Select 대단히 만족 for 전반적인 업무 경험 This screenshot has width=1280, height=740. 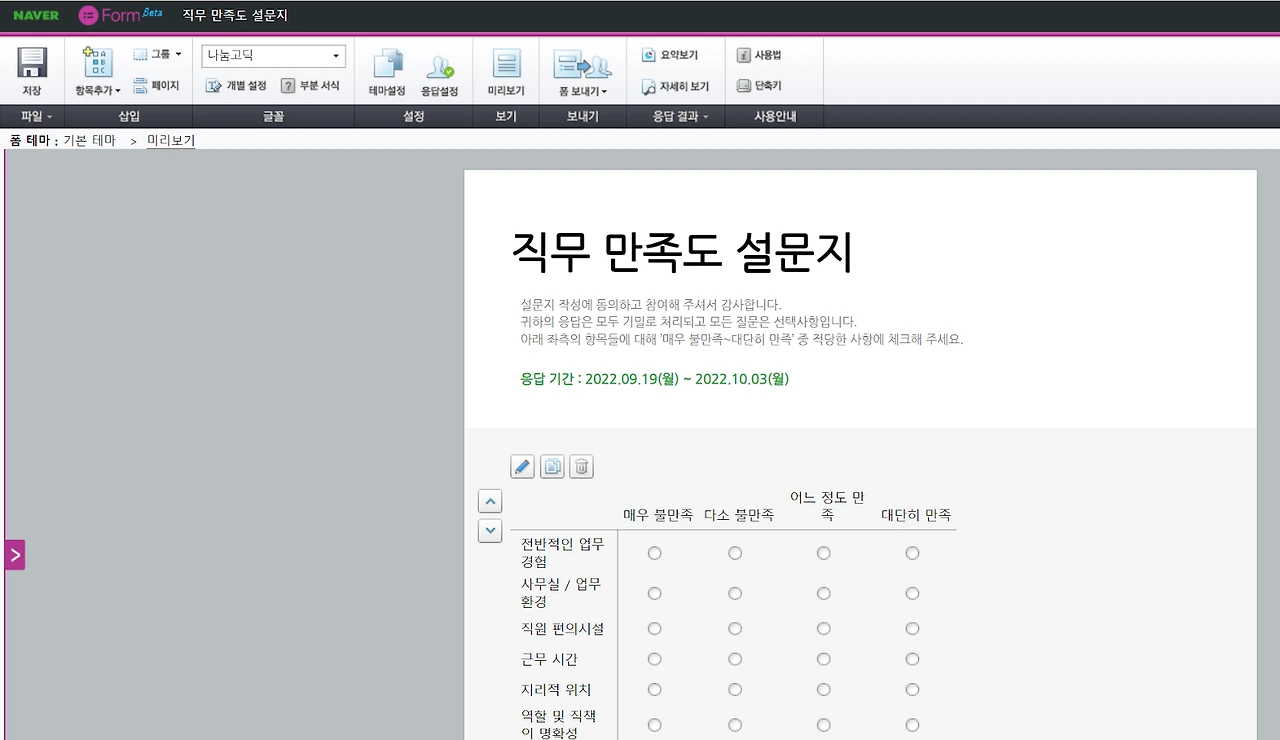coord(912,553)
